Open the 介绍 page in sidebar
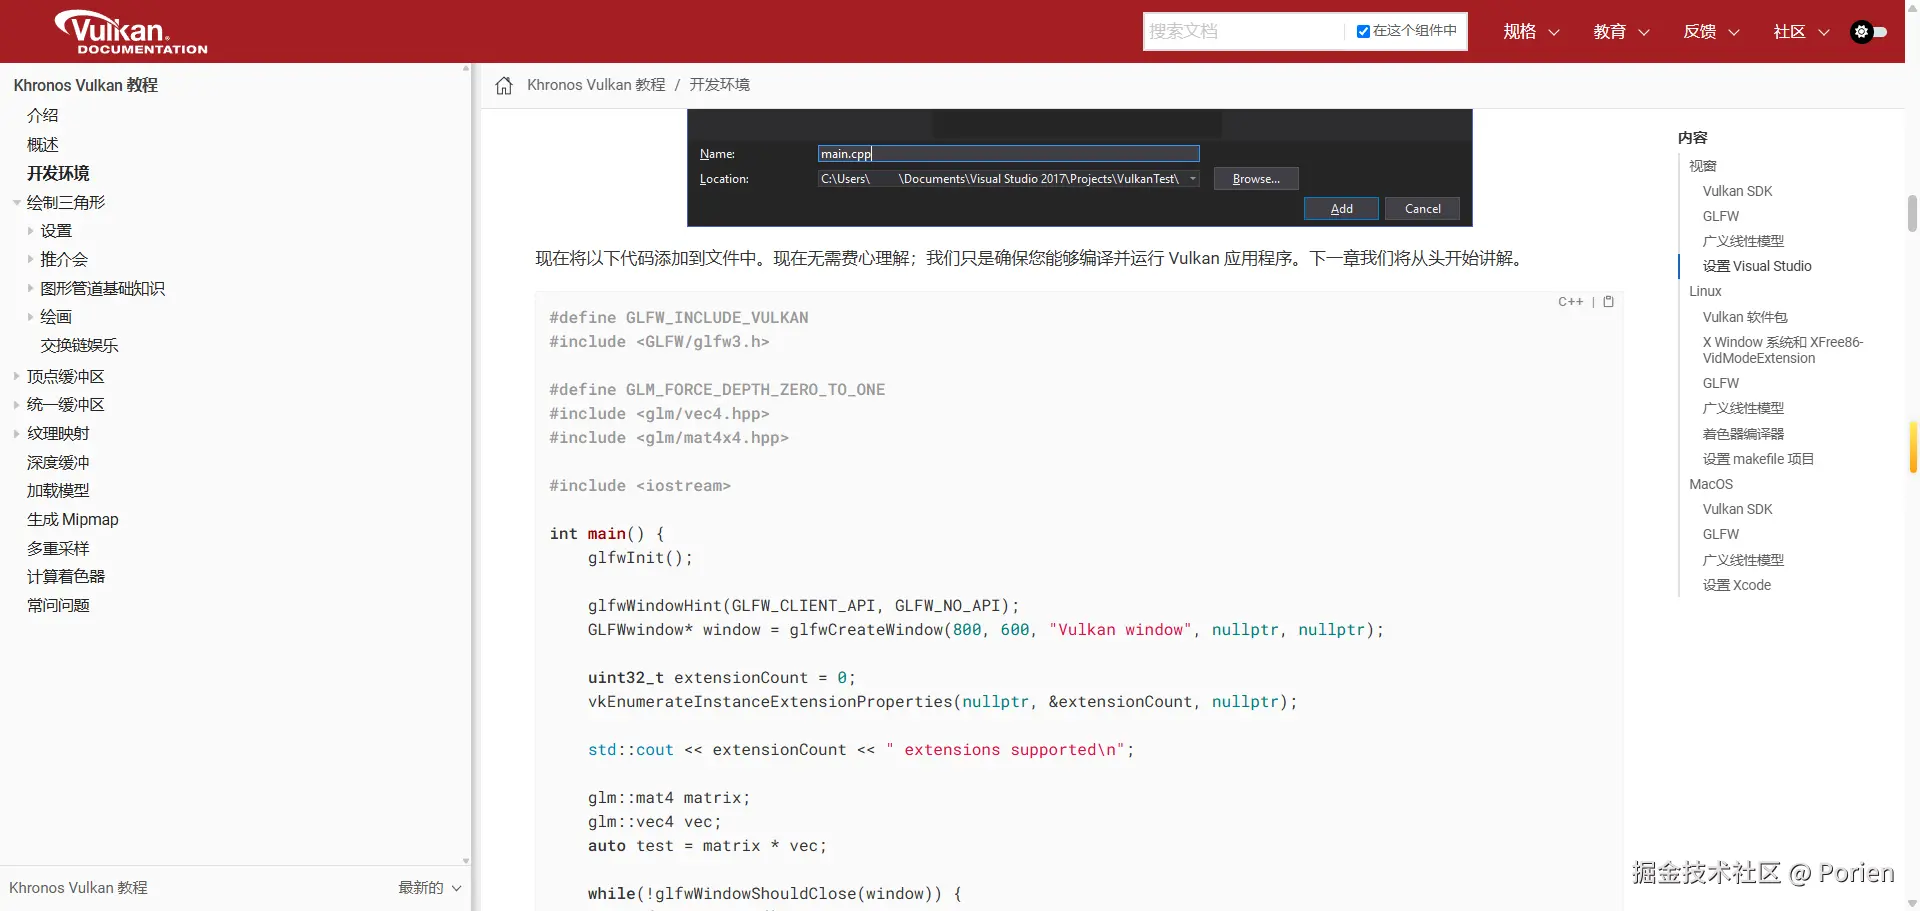1920x911 pixels. point(43,116)
